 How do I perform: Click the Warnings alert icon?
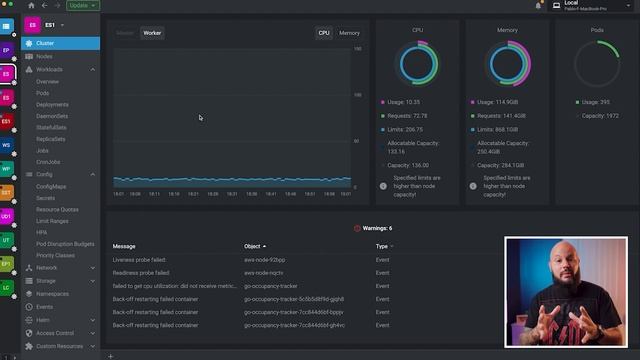(x=357, y=228)
